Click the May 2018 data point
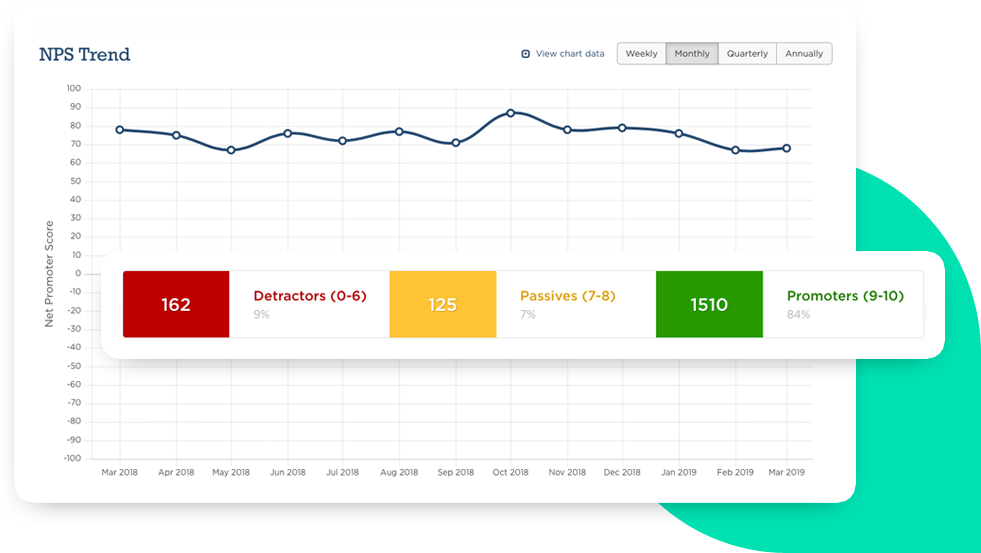981x553 pixels. 231,150
